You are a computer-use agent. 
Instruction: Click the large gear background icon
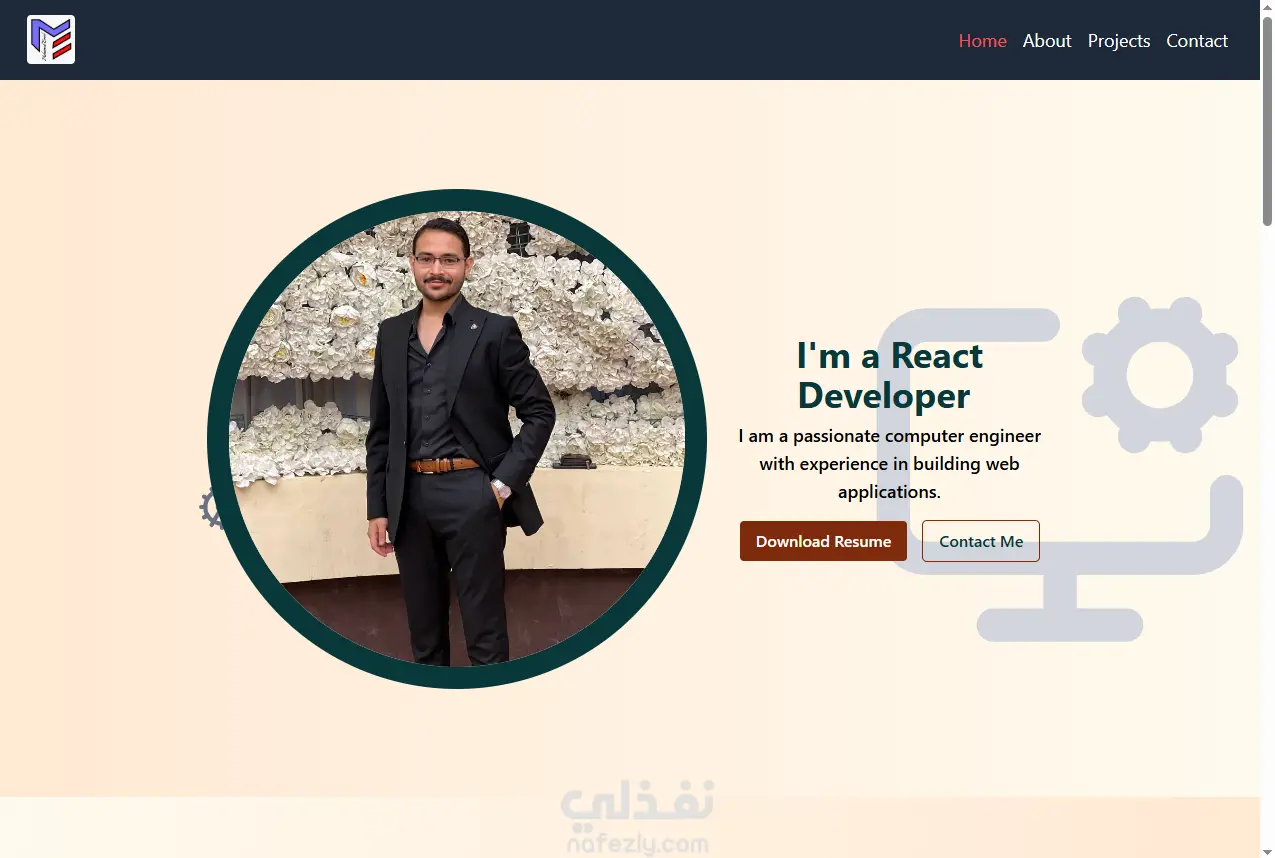pos(1160,375)
